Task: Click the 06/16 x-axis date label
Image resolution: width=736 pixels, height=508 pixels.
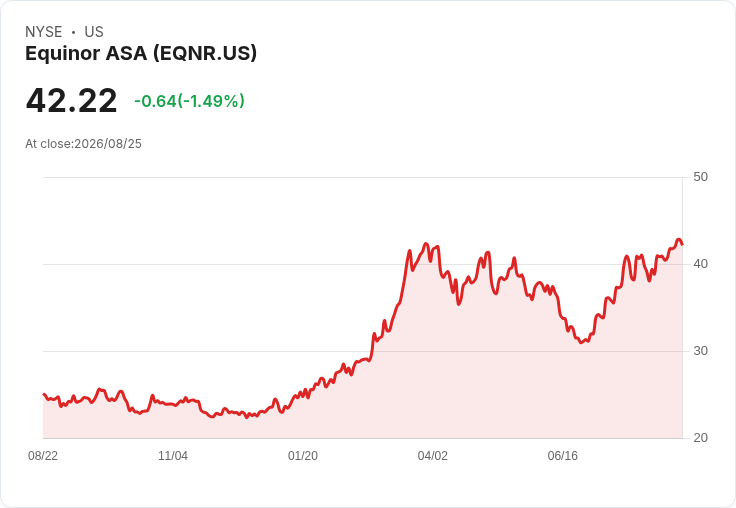Action: (563, 455)
